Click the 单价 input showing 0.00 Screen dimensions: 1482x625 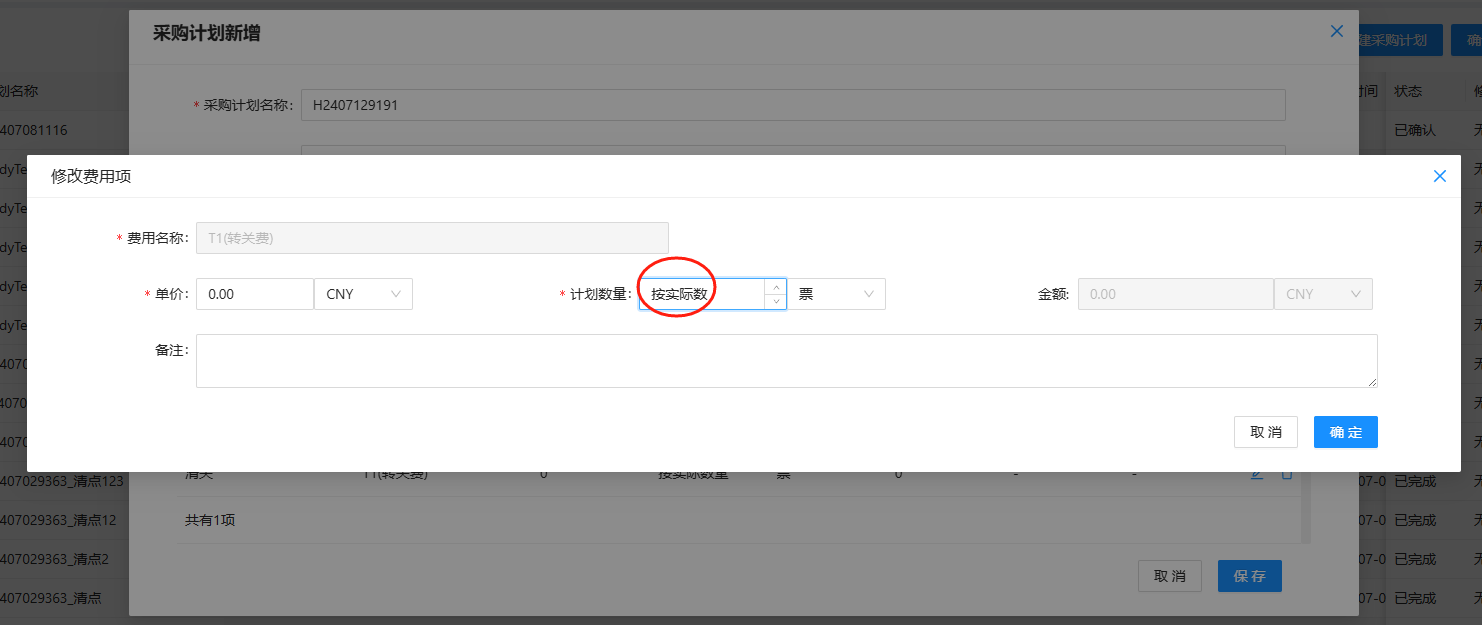255,294
